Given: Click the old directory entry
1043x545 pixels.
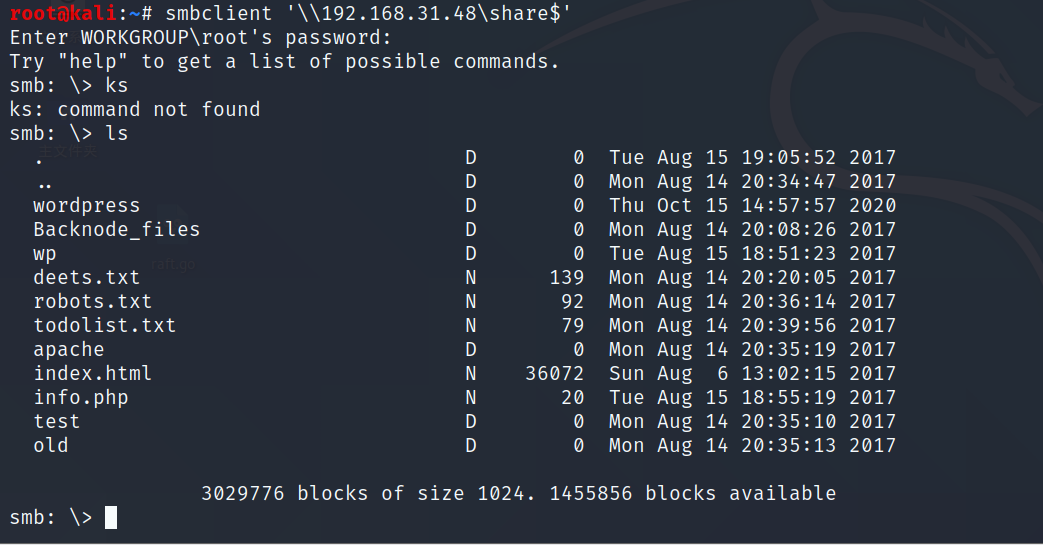Looking at the screenshot, I should point(50,445).
